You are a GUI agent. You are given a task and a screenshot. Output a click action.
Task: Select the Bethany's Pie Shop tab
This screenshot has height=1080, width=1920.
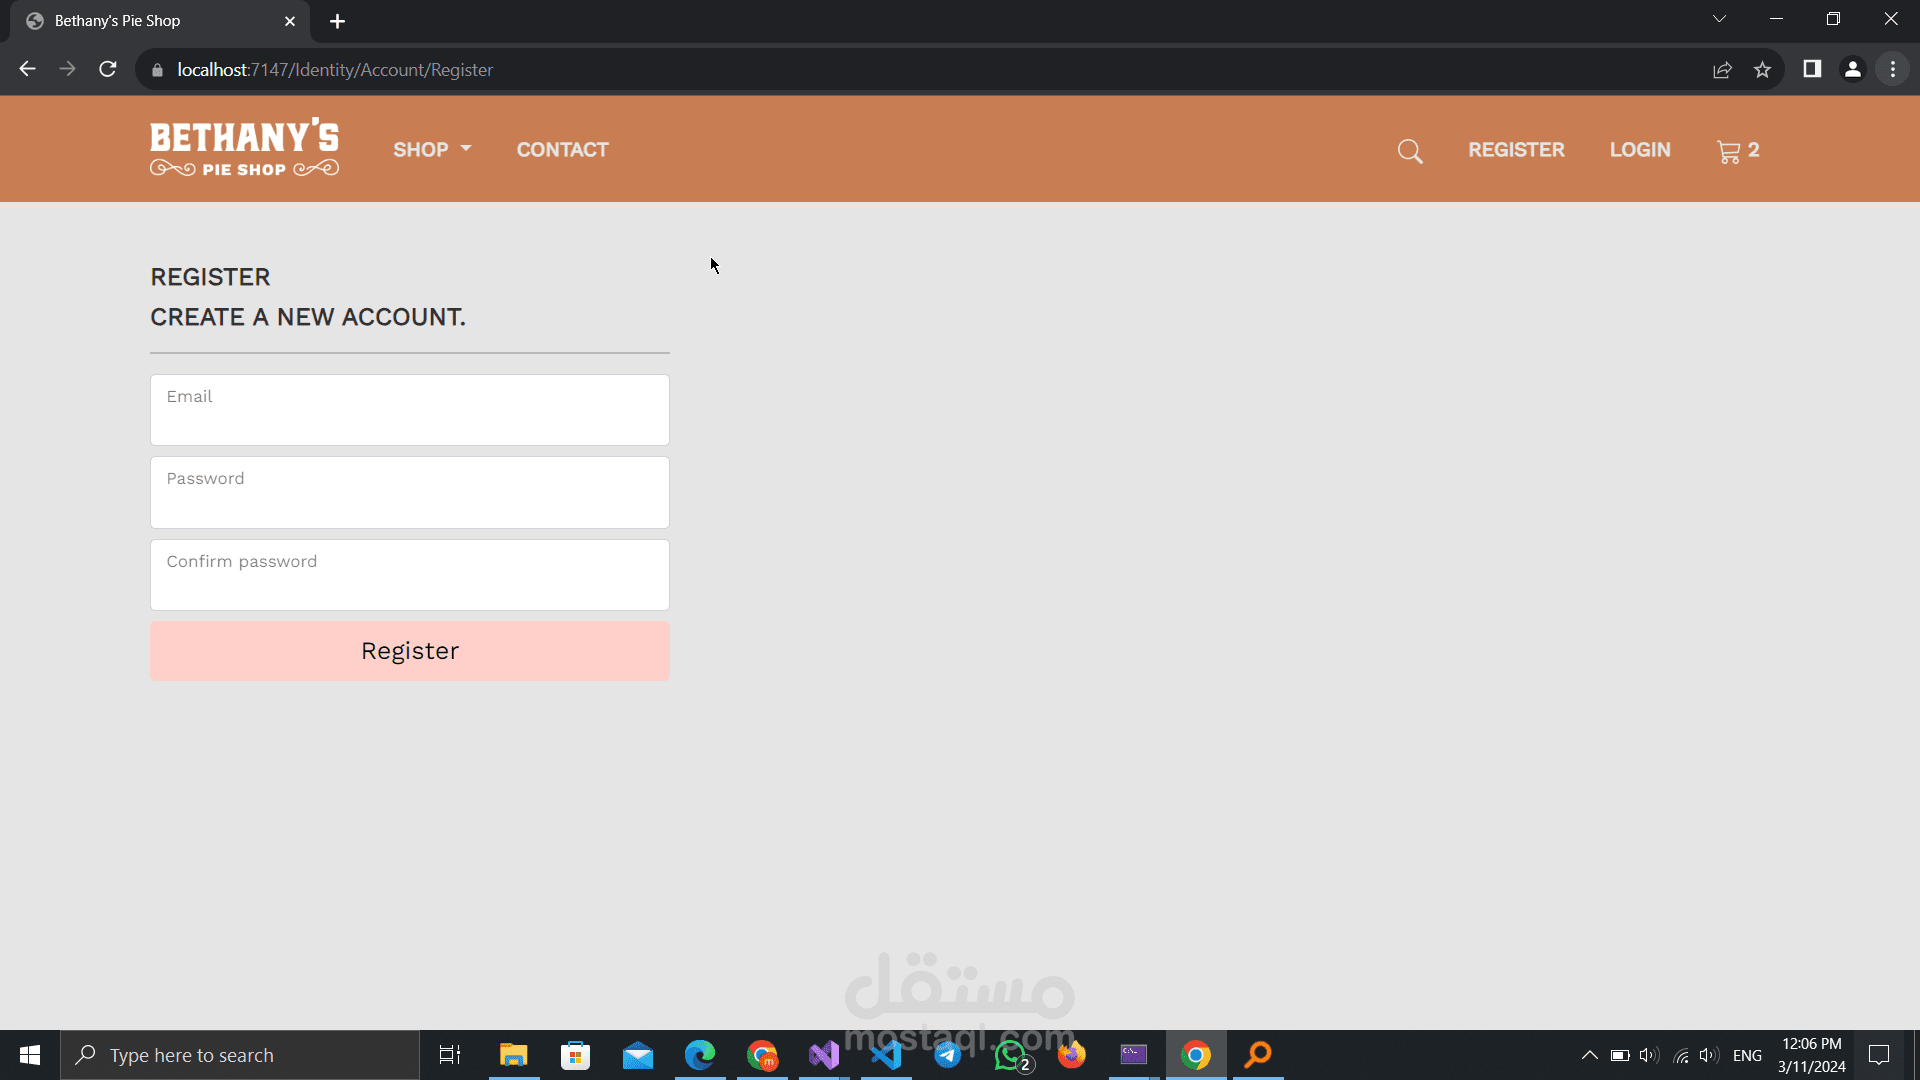pyautogui.click(x=150, y=21)
